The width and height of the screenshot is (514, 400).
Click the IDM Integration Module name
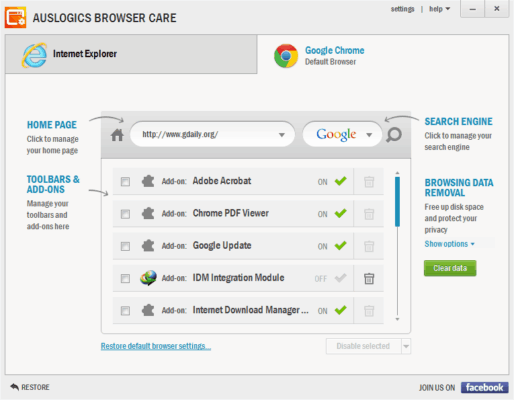[238, 278]
